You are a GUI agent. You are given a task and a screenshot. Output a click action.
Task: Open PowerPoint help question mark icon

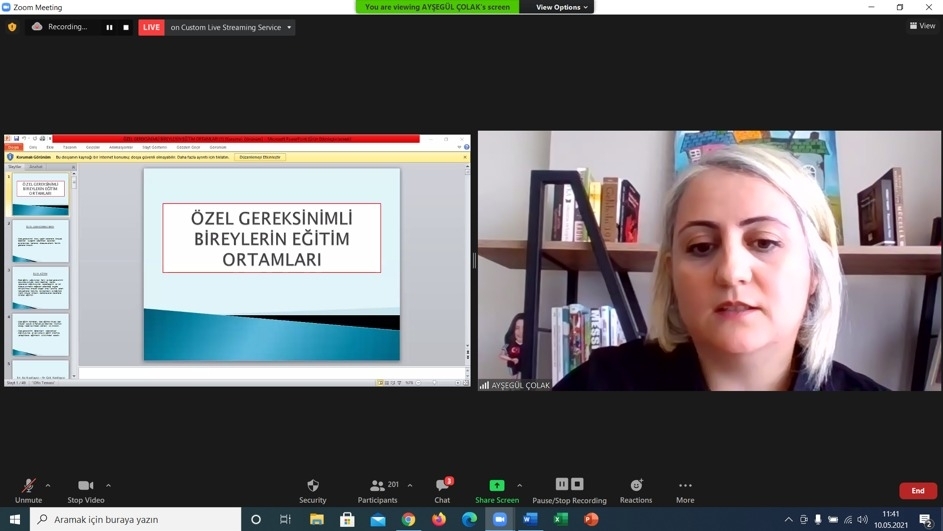(466, 147)
